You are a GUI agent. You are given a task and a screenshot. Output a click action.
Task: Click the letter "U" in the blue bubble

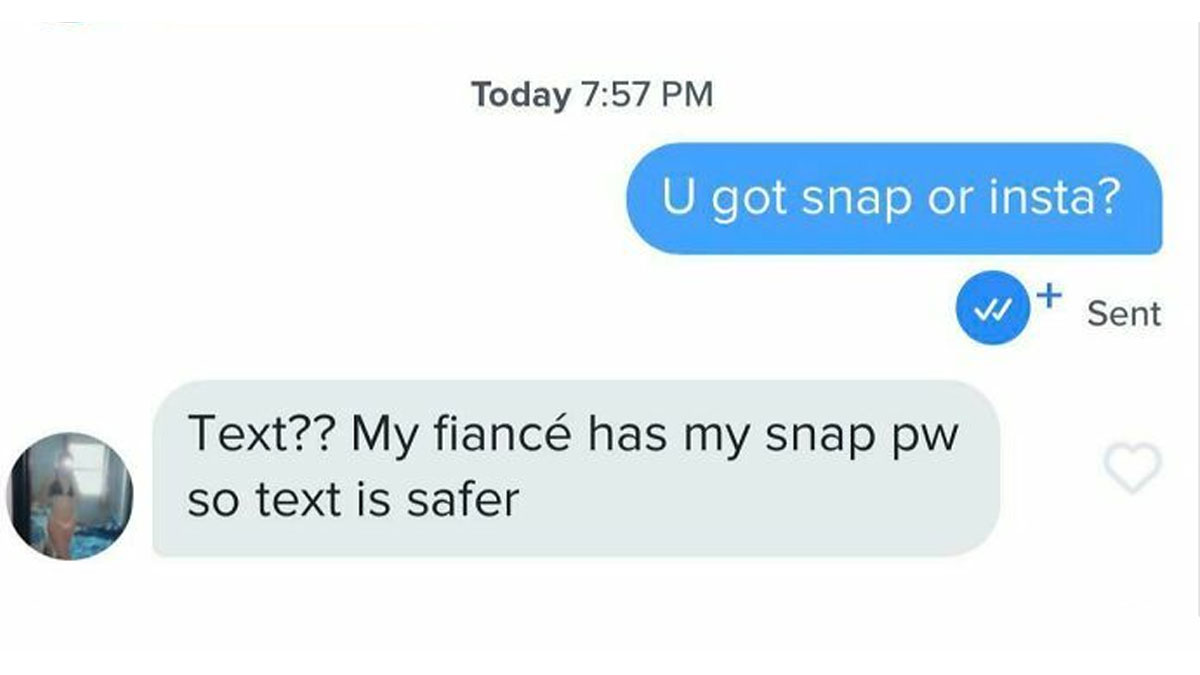tap(679, 198)
